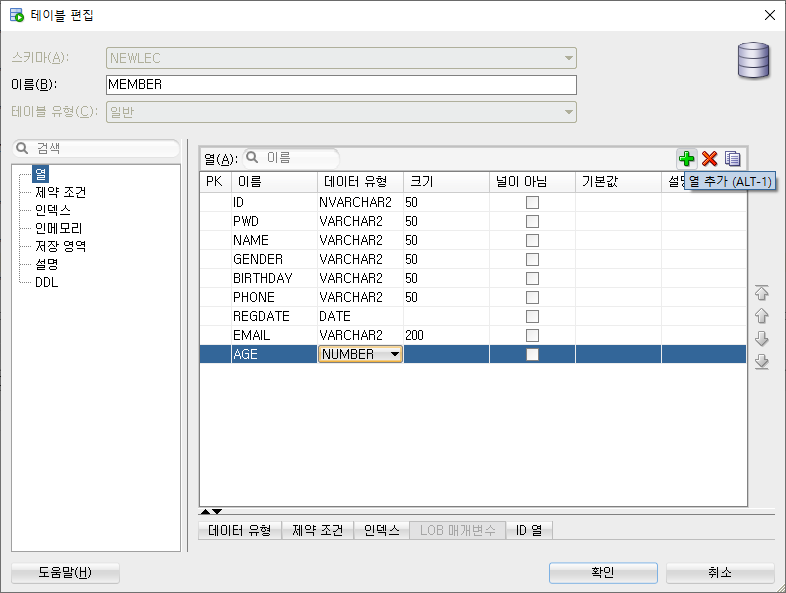This screenshot has height=593, width=786.
Task: Move selected column up one arrow
Action: (761, 316)
